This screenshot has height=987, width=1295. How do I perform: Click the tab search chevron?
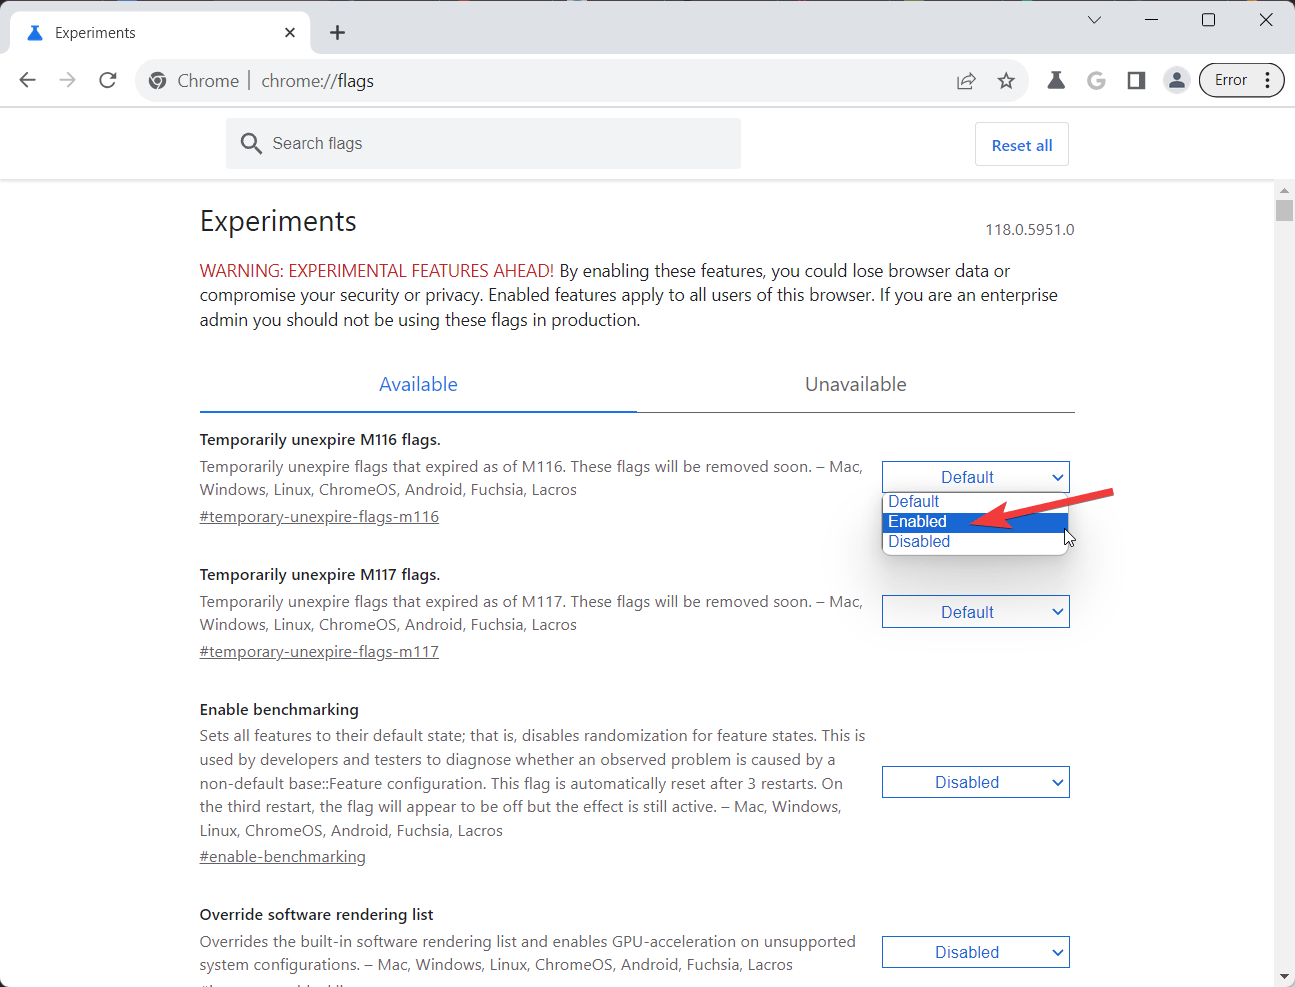coord(1095,20)
